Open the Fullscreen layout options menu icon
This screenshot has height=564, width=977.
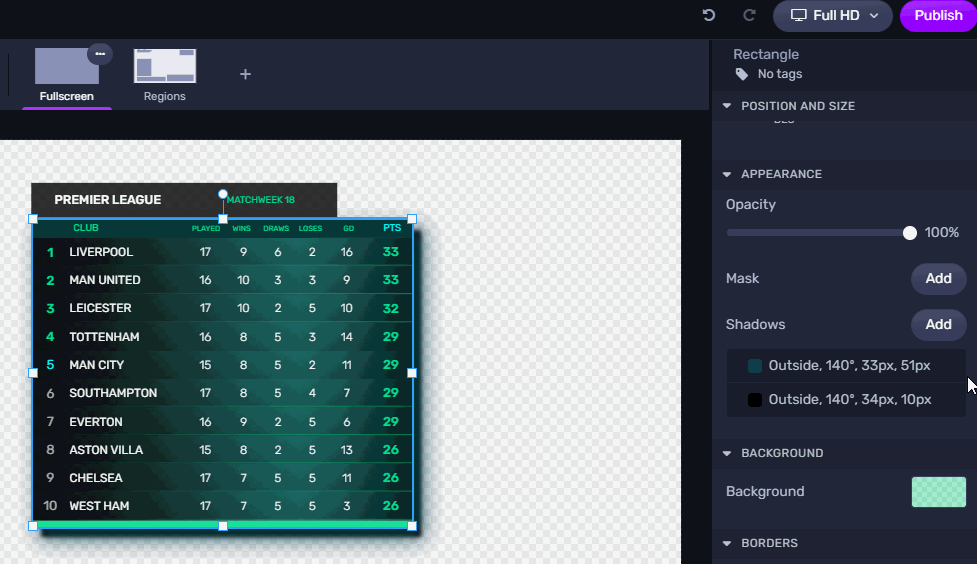point(100,54)
